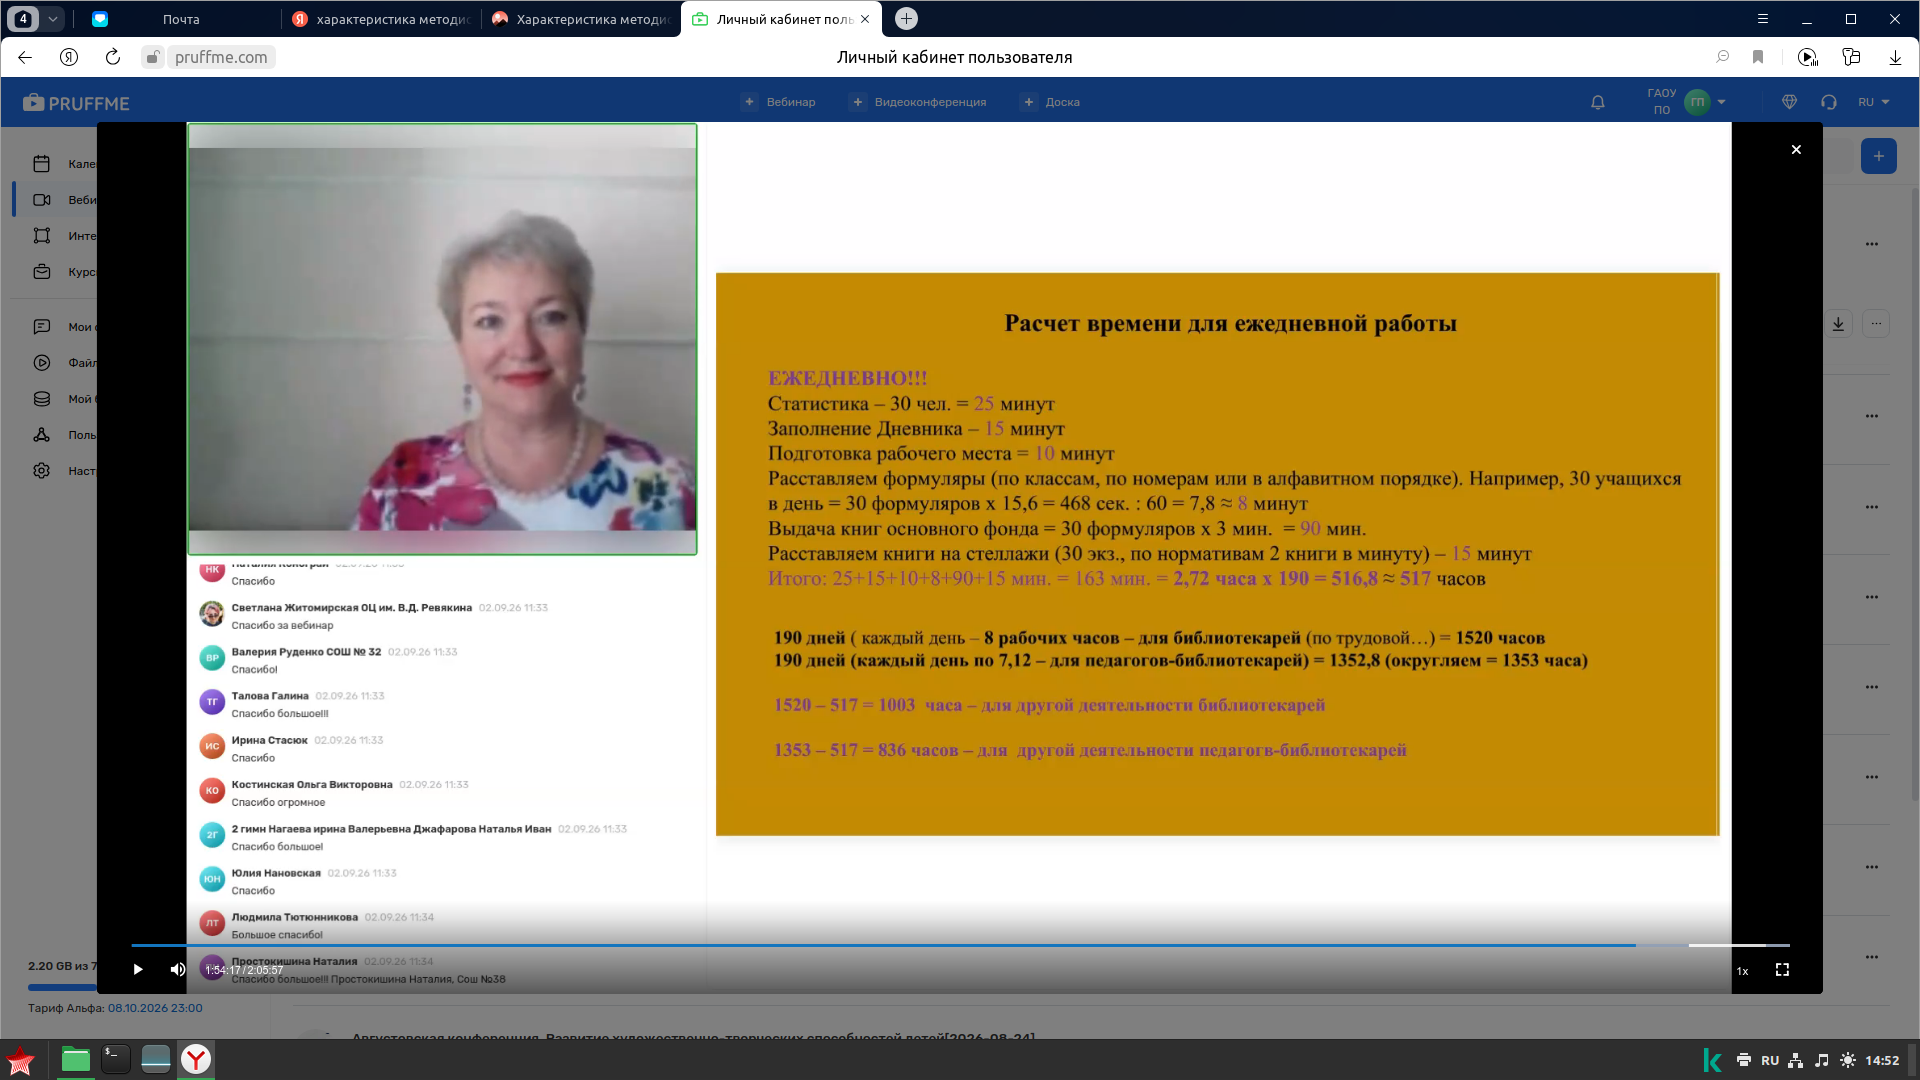Open the file manager in the taskbar
The image size is (1920, 1080).
pos(76,1059)
